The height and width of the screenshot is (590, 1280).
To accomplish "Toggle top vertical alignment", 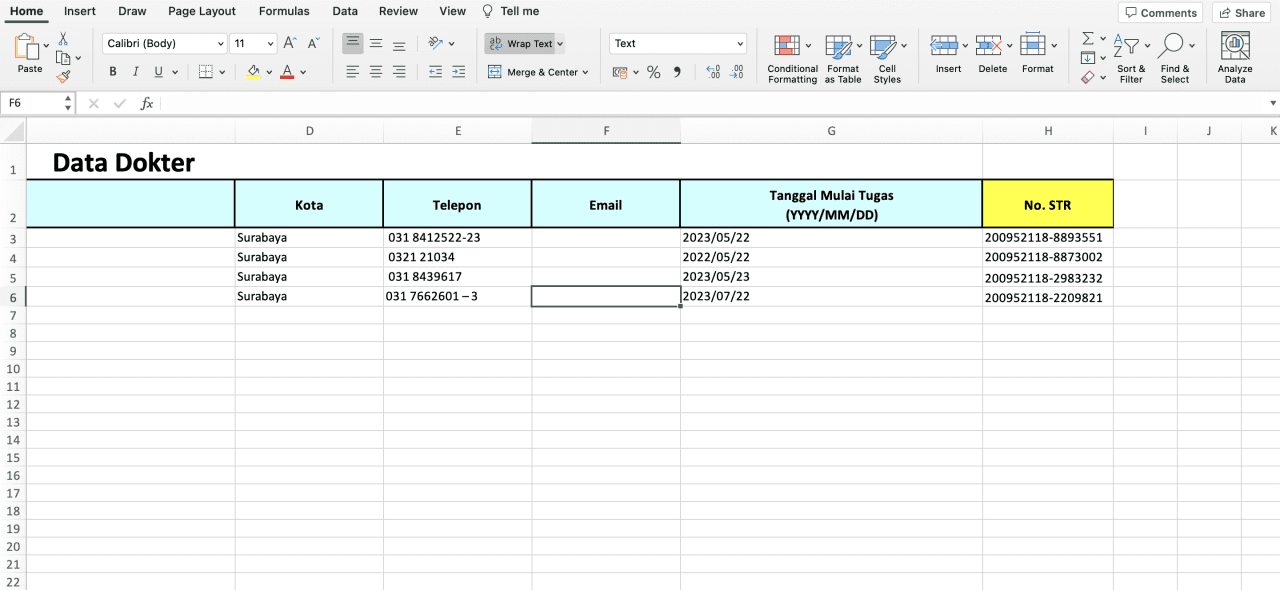I will 353,43.
